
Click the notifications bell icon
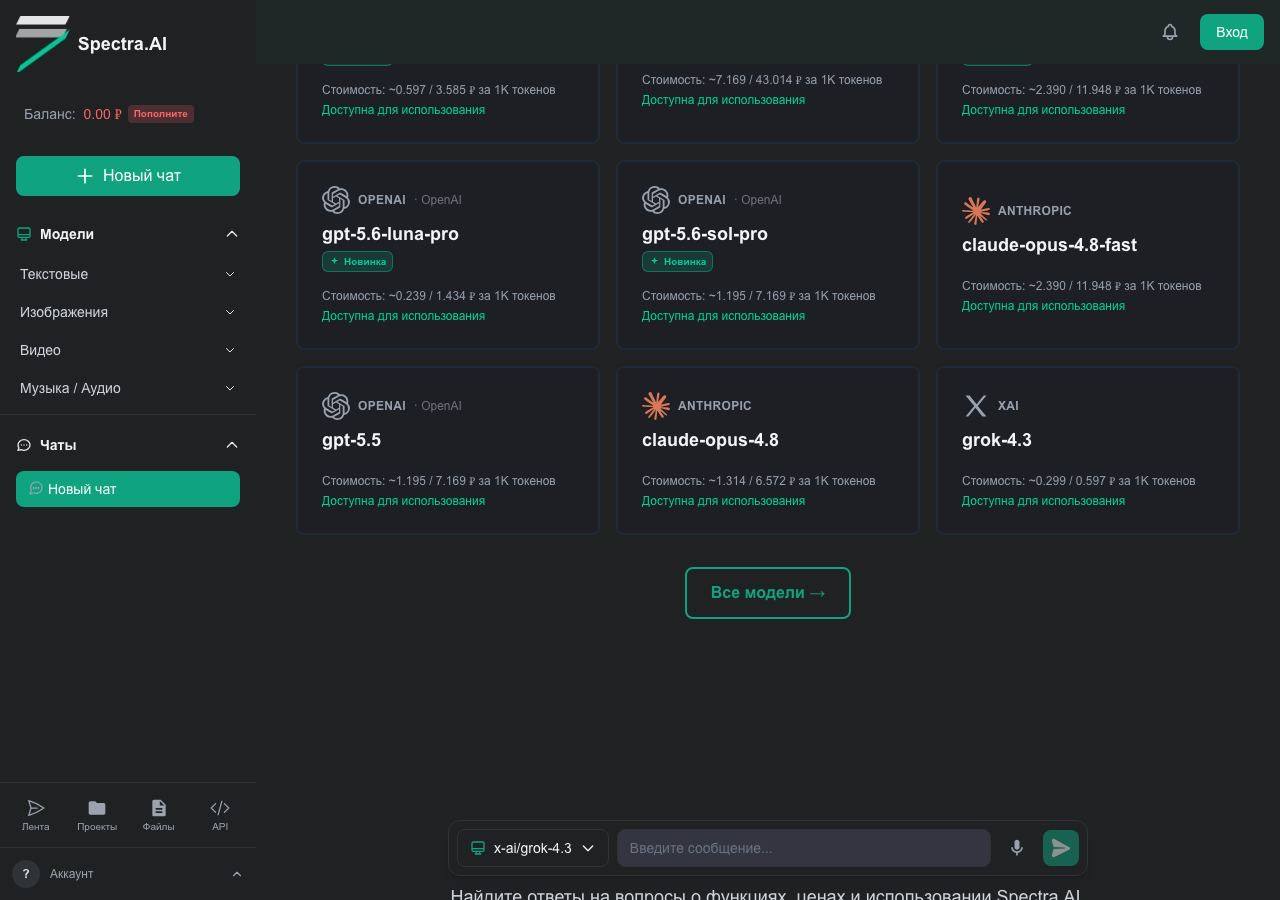coord(1170,32)
